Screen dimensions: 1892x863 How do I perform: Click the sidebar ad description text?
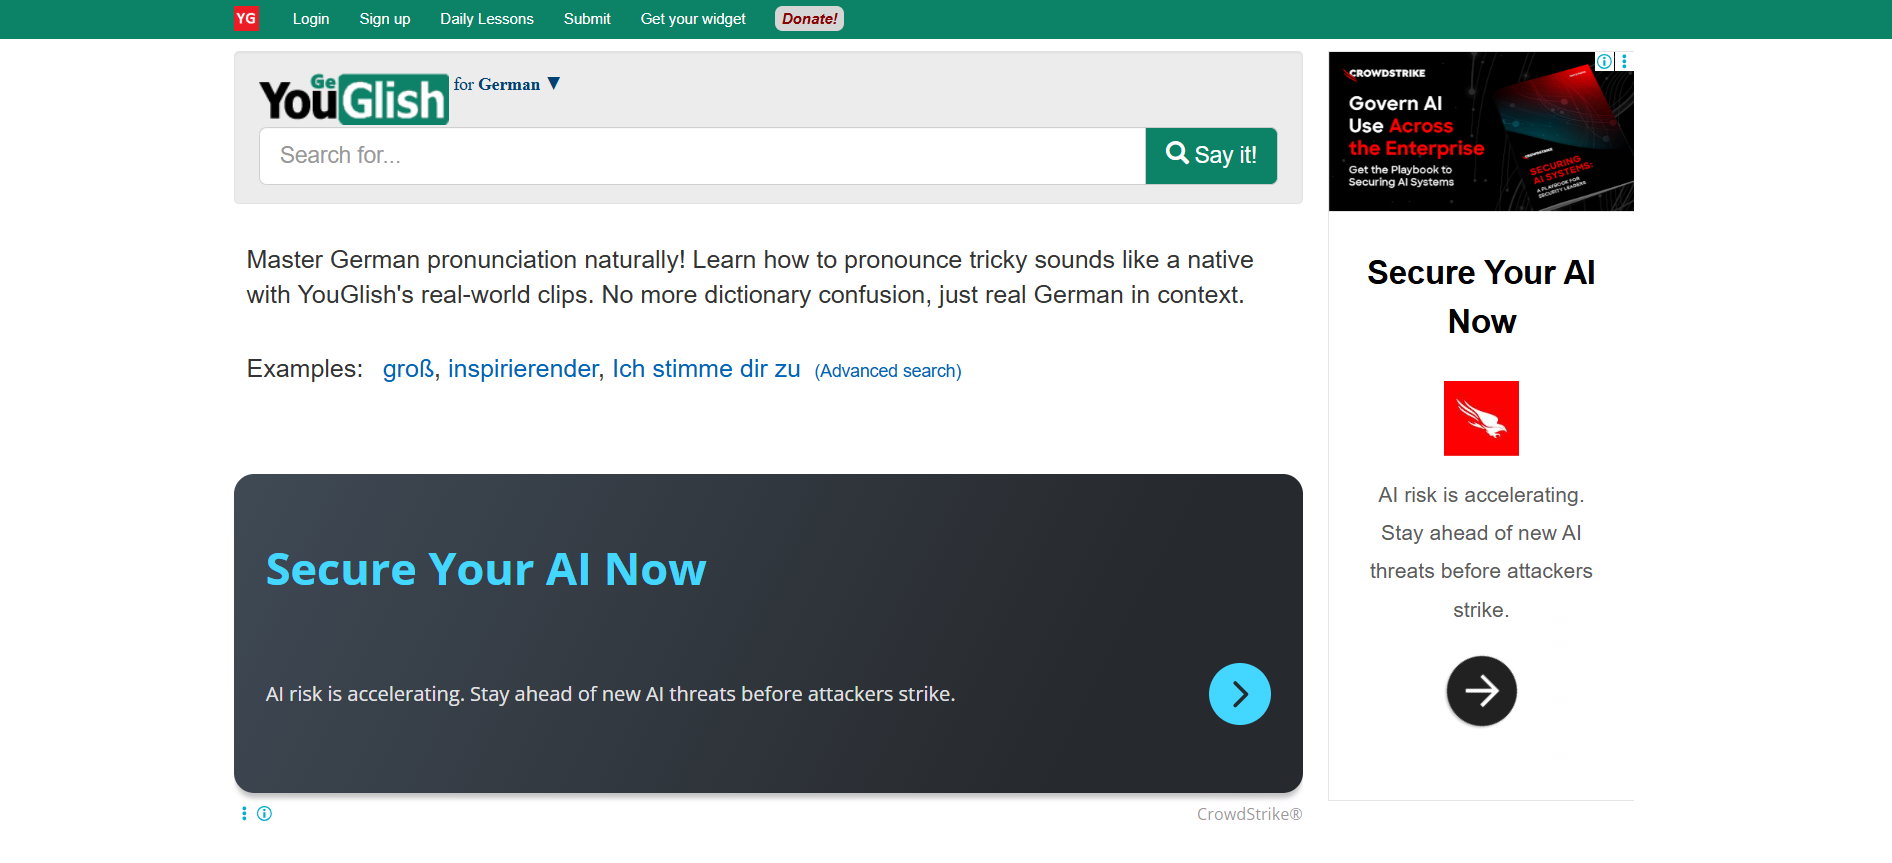pyautogui.click(x=1481, y=552)
